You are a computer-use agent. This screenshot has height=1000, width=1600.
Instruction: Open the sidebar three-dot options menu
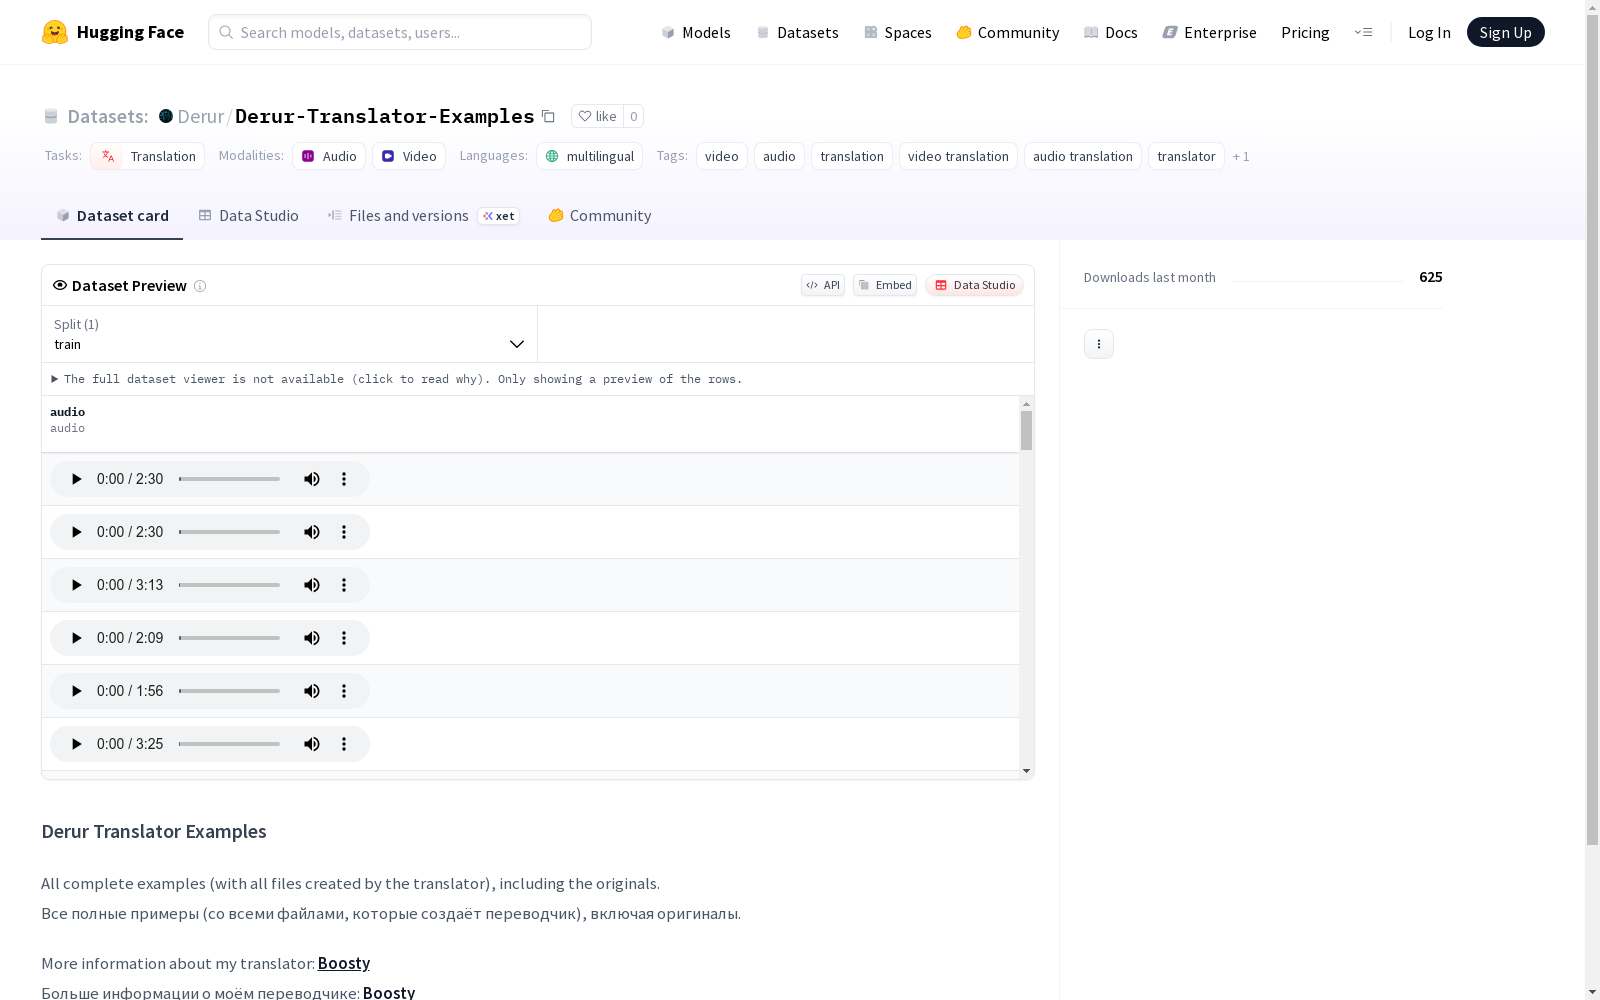pyautogui.click(x=1099, y=344)
